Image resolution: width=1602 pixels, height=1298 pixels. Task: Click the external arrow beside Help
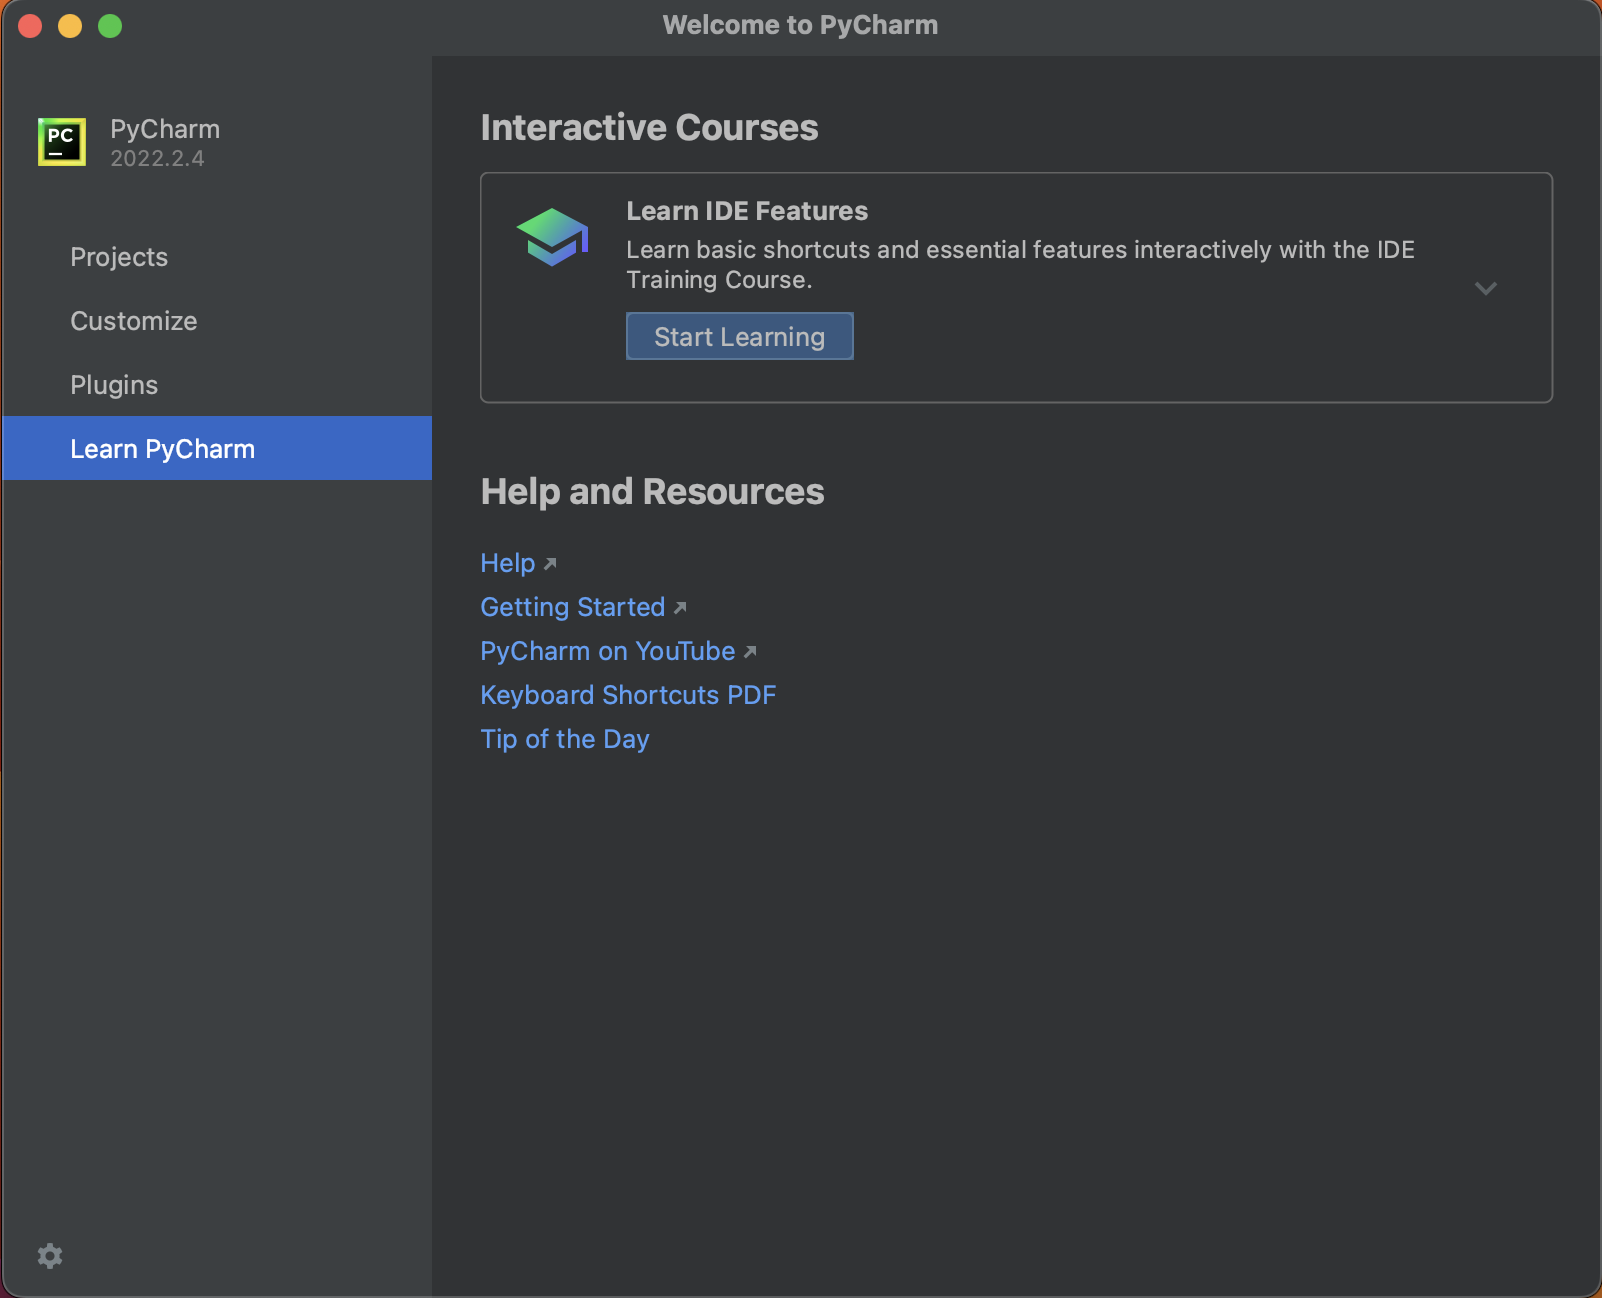[550, 564]
